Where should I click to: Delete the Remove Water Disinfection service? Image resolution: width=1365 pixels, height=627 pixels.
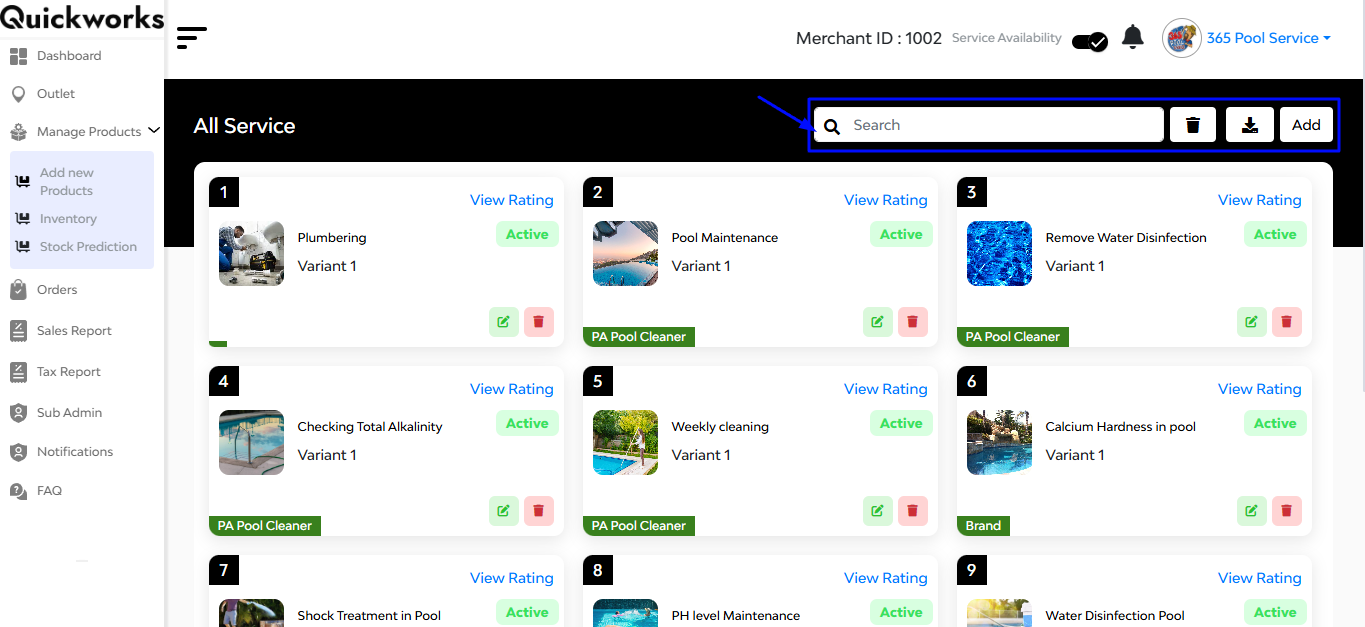point(1287,322)
